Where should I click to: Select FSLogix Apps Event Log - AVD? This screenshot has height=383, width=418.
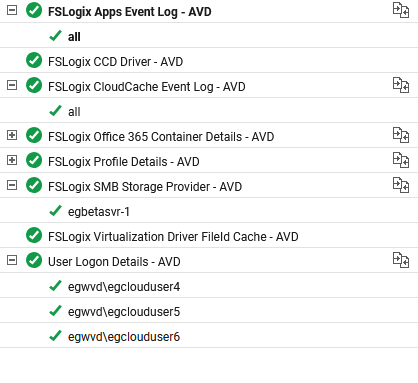point(130,12)
